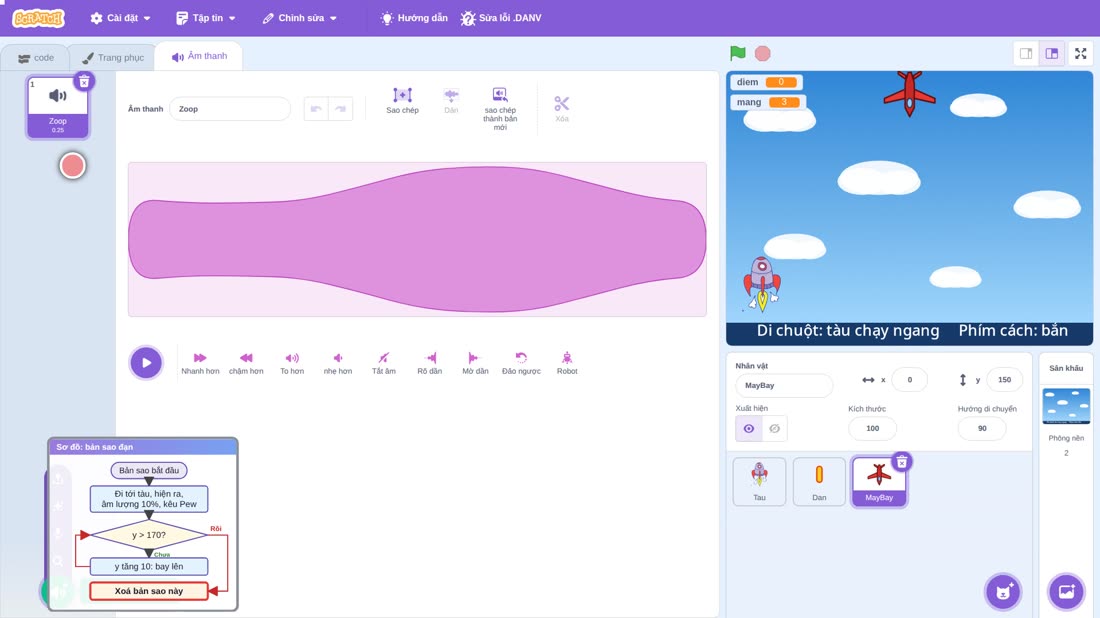The height and width of the screenshot is (618, 1100).
Task: Open the Cài đặt settings dropdown
Action: click(121, 18)
